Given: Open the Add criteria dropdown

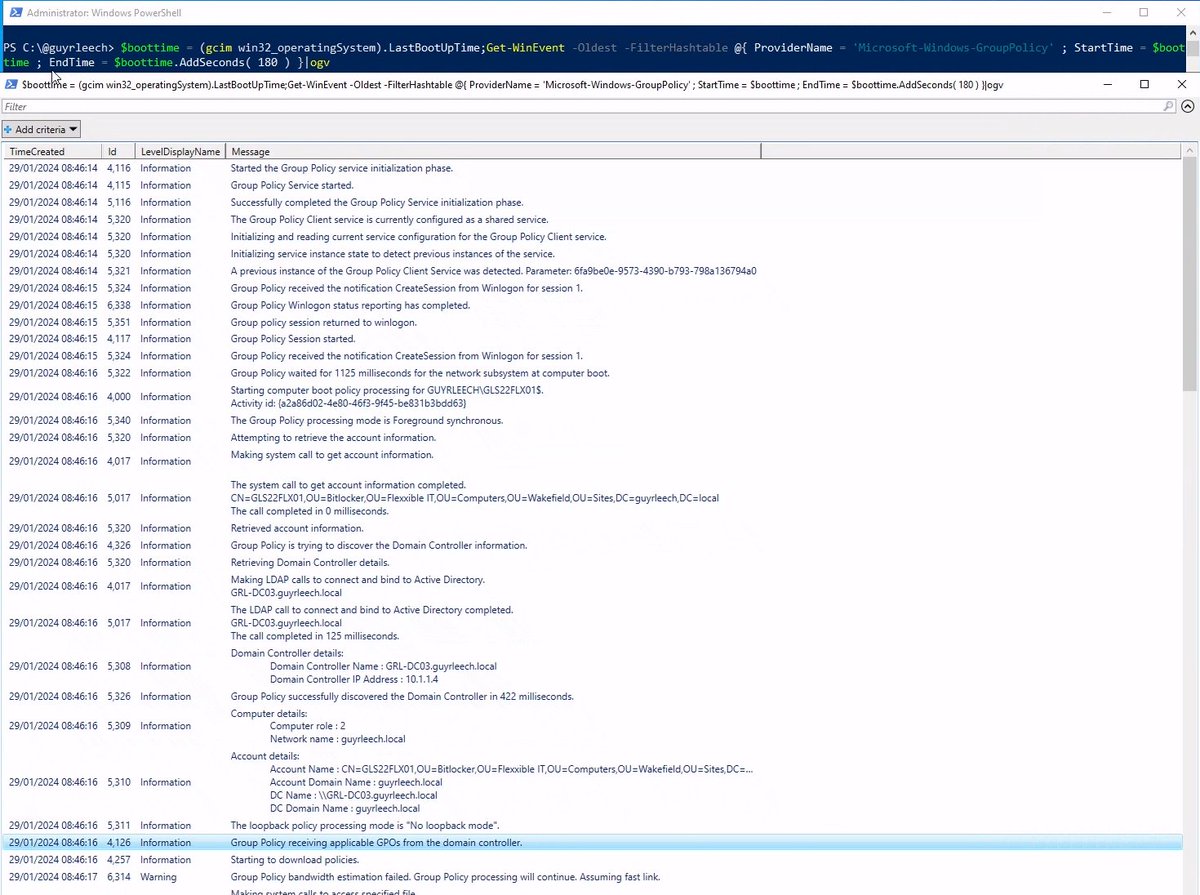Looking at the screenshot, I should [41, 129].
